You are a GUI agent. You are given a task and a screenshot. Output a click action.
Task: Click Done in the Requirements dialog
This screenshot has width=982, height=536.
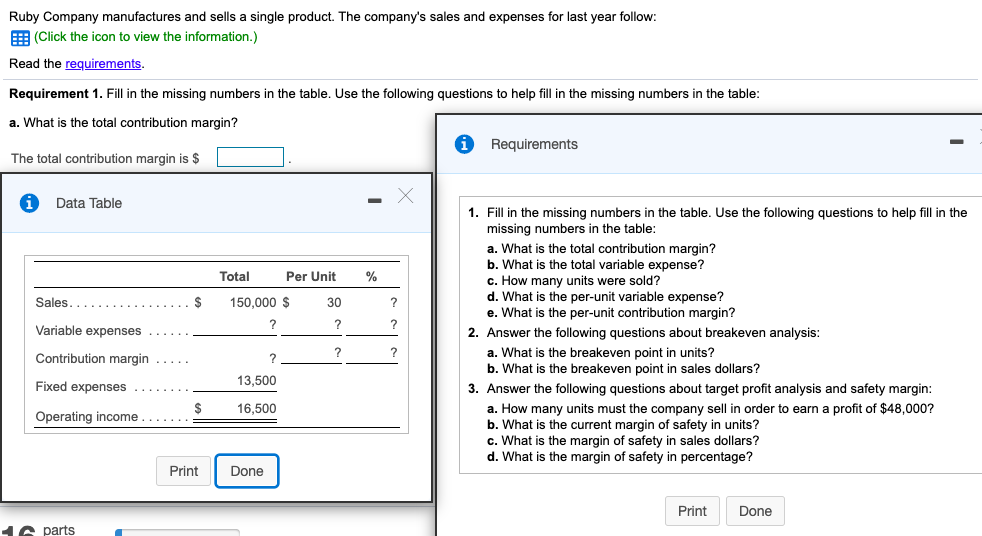click(755, 511)
